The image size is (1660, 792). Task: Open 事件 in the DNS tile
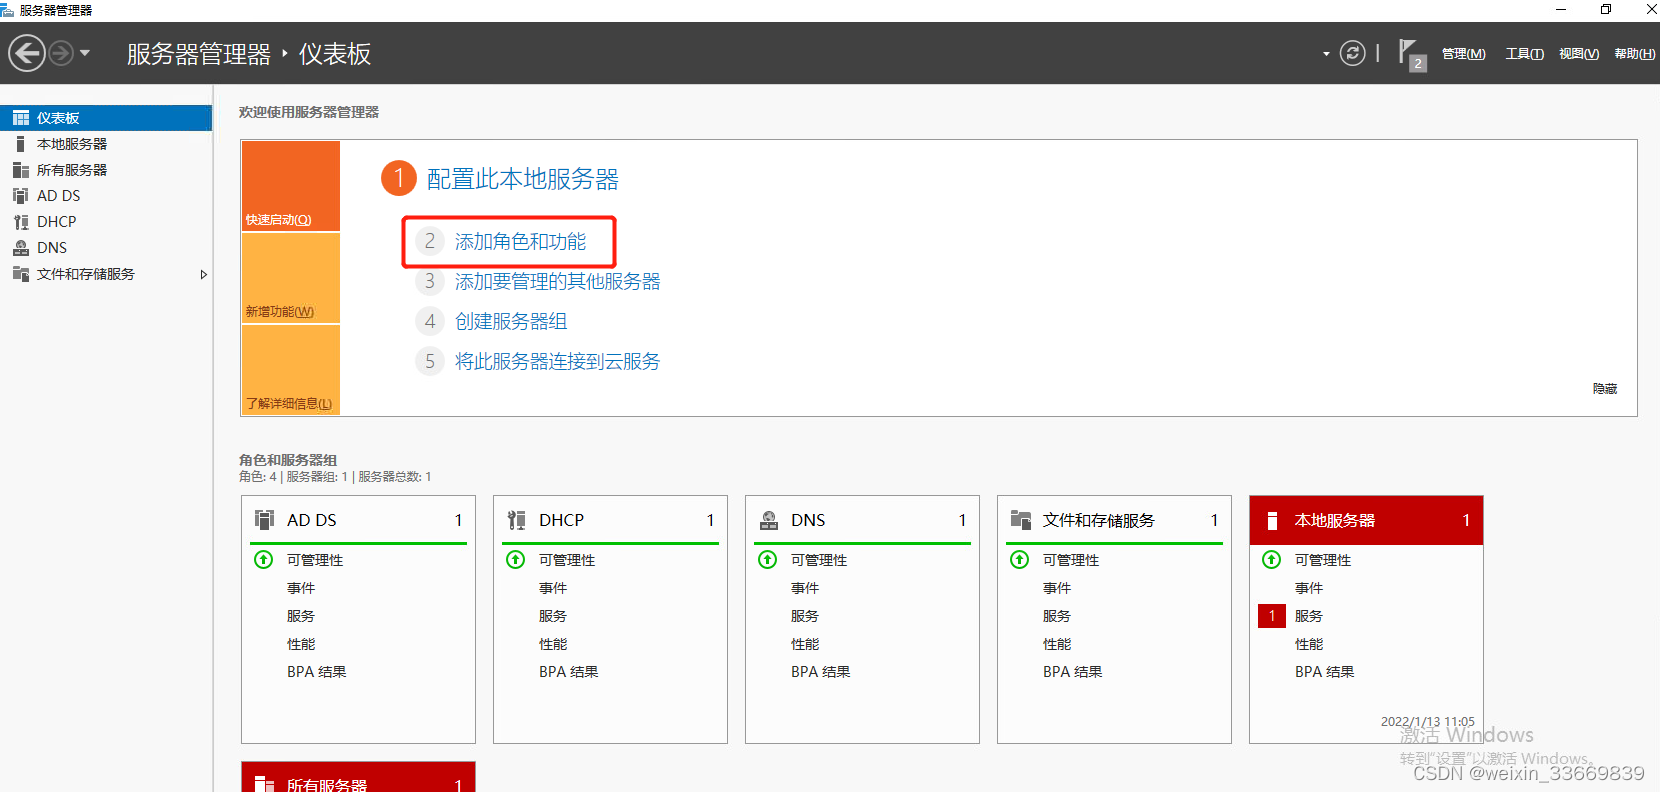tap(805, 588)
